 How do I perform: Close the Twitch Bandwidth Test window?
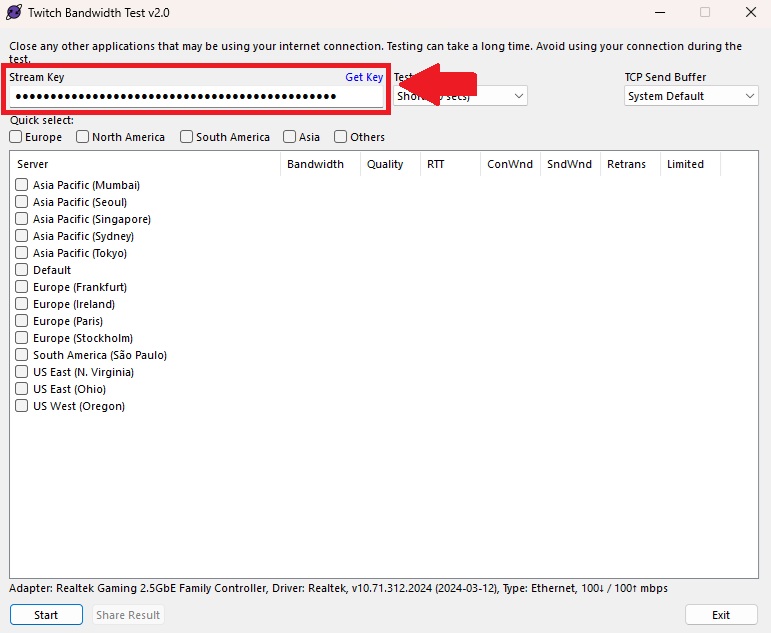coord(751,12)
